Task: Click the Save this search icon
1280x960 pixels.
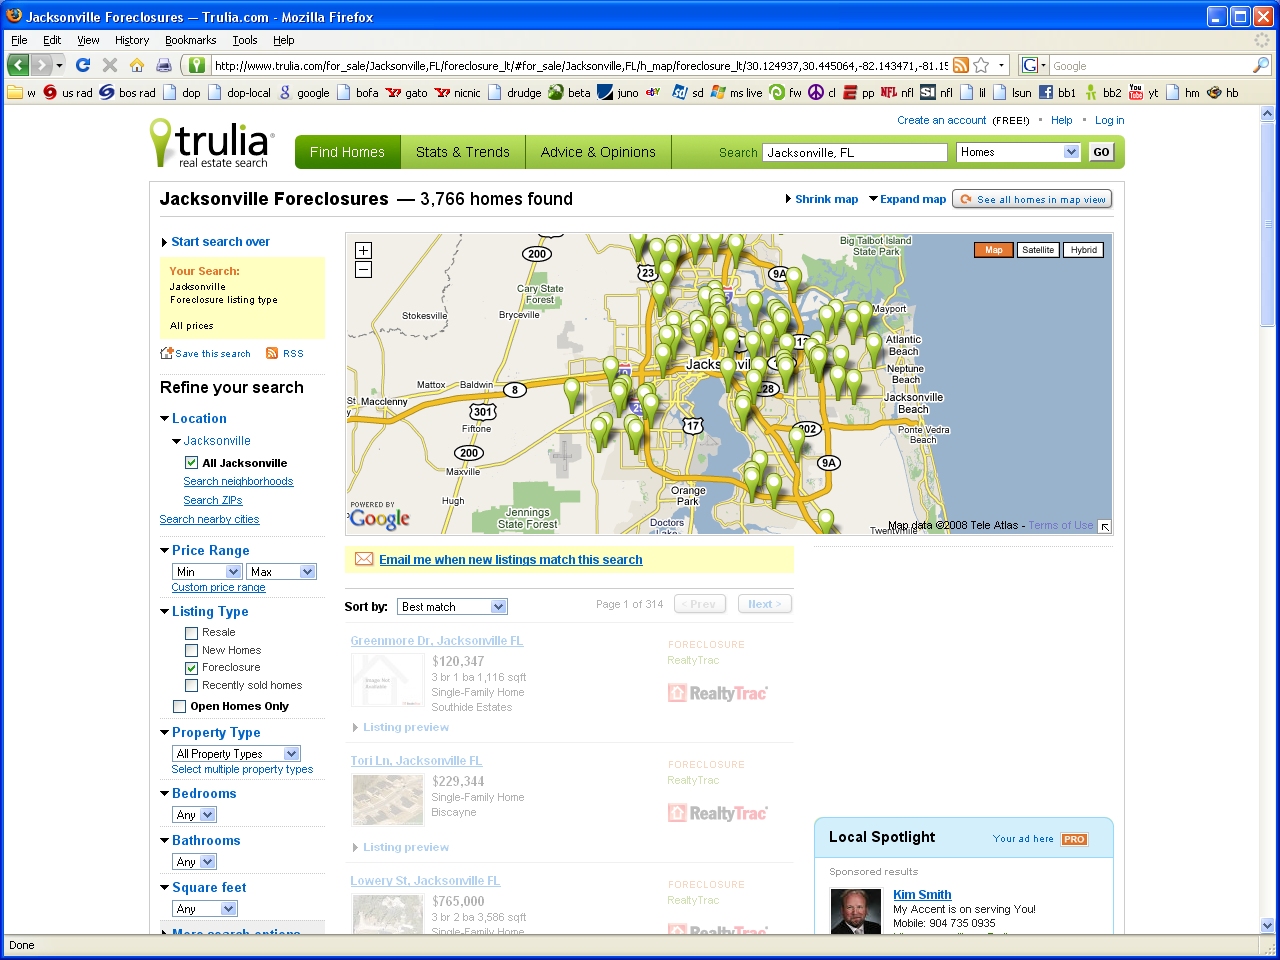Action: pos(167,353)
